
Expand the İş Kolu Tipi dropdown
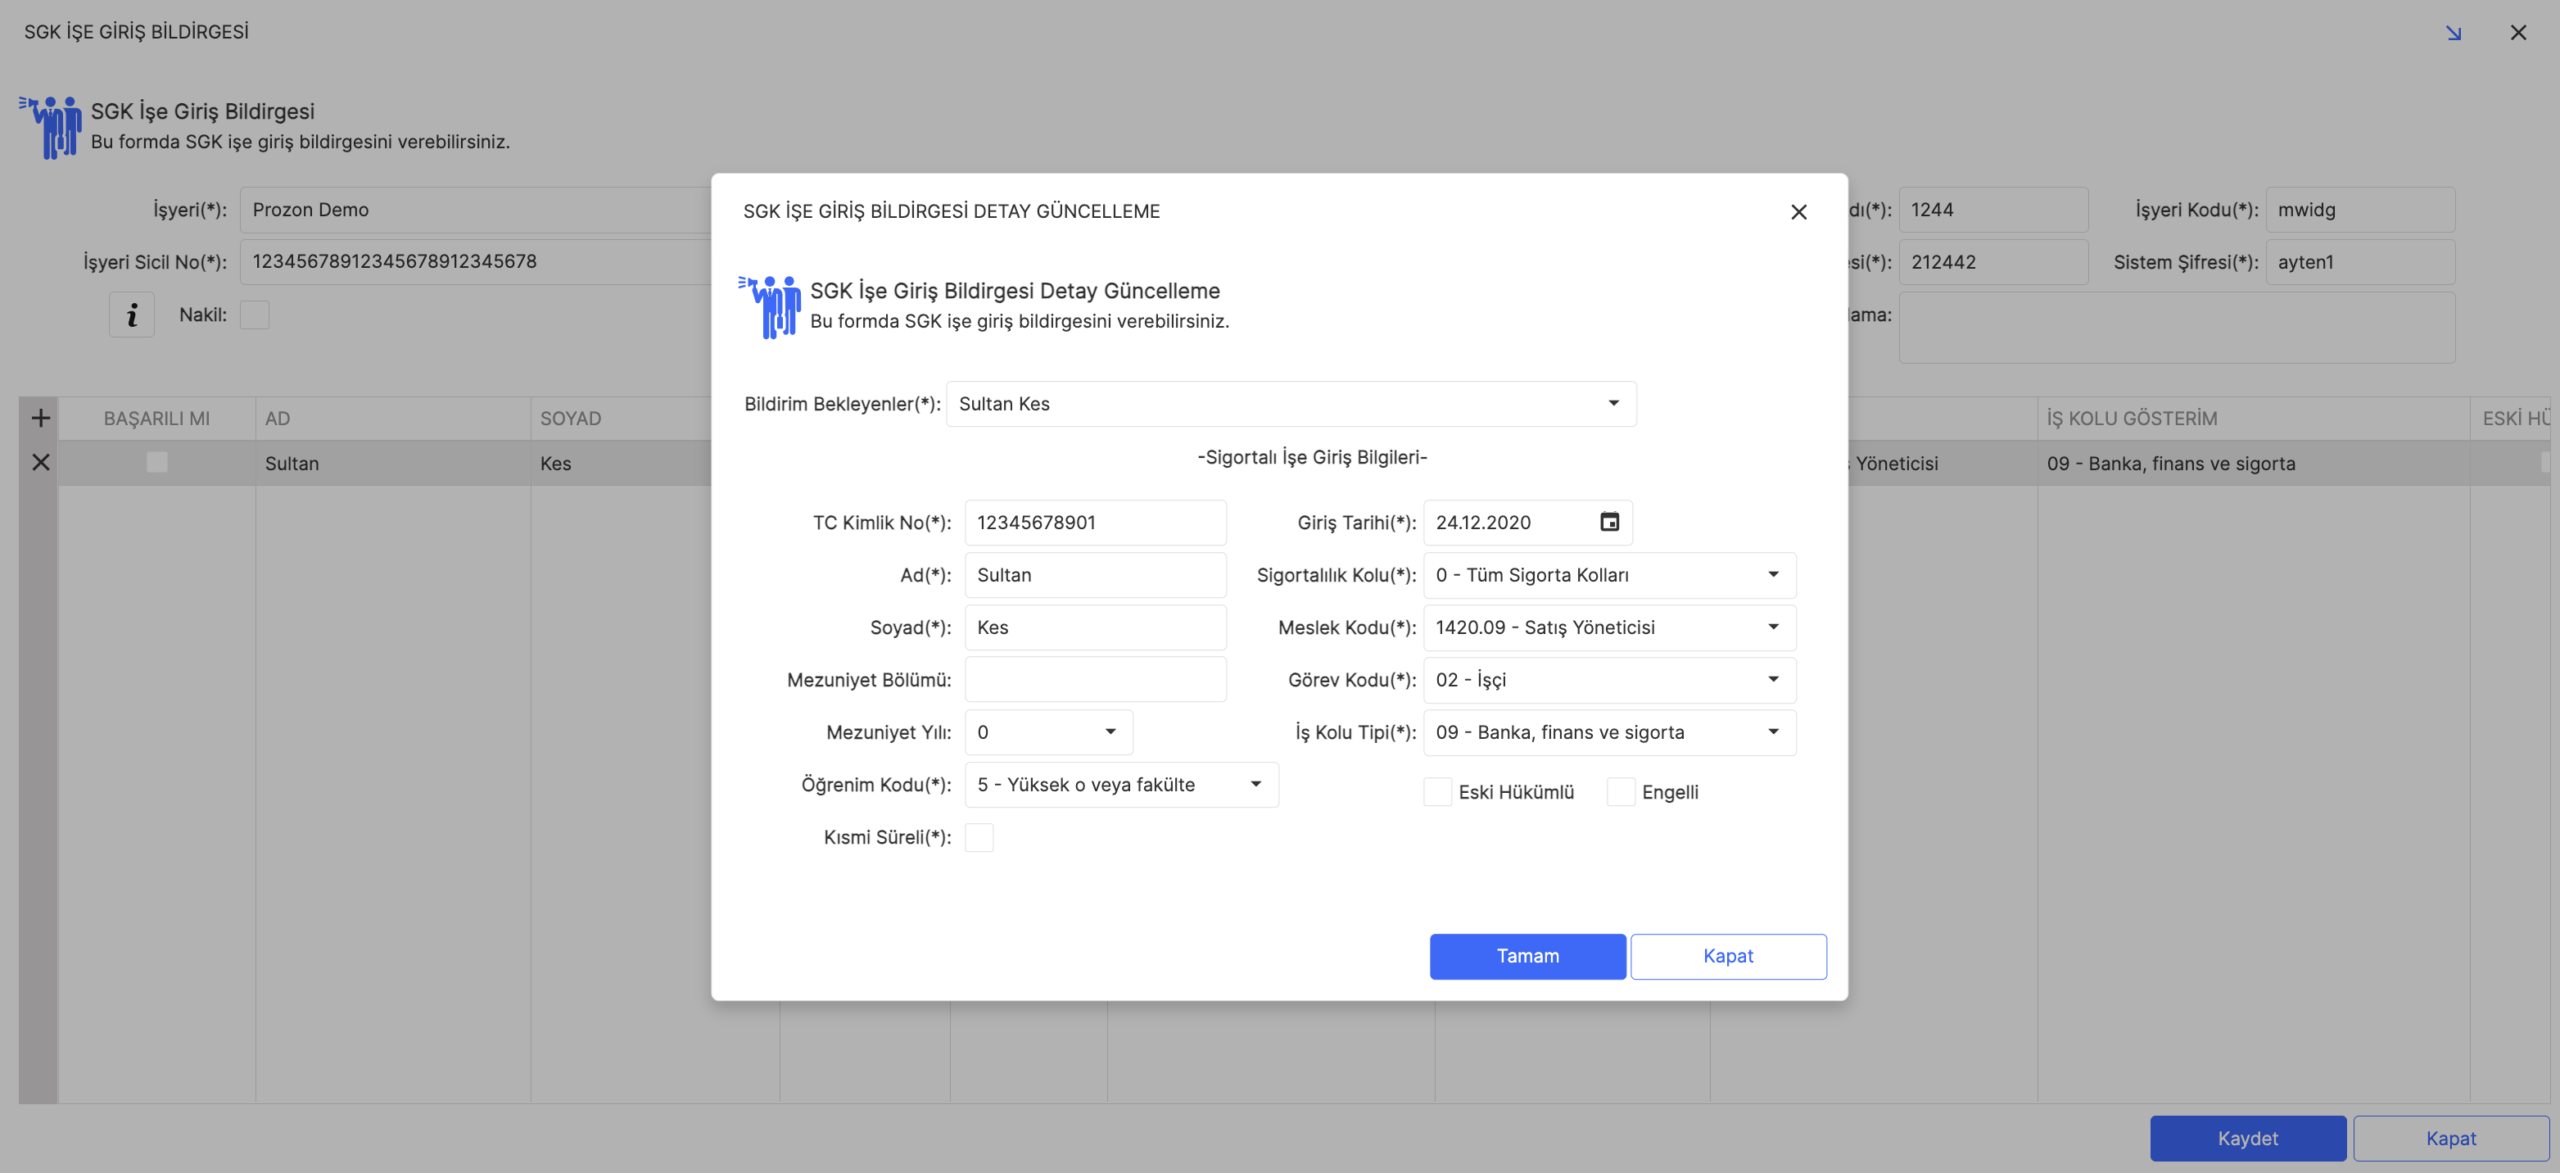(x=1773, y=732)
